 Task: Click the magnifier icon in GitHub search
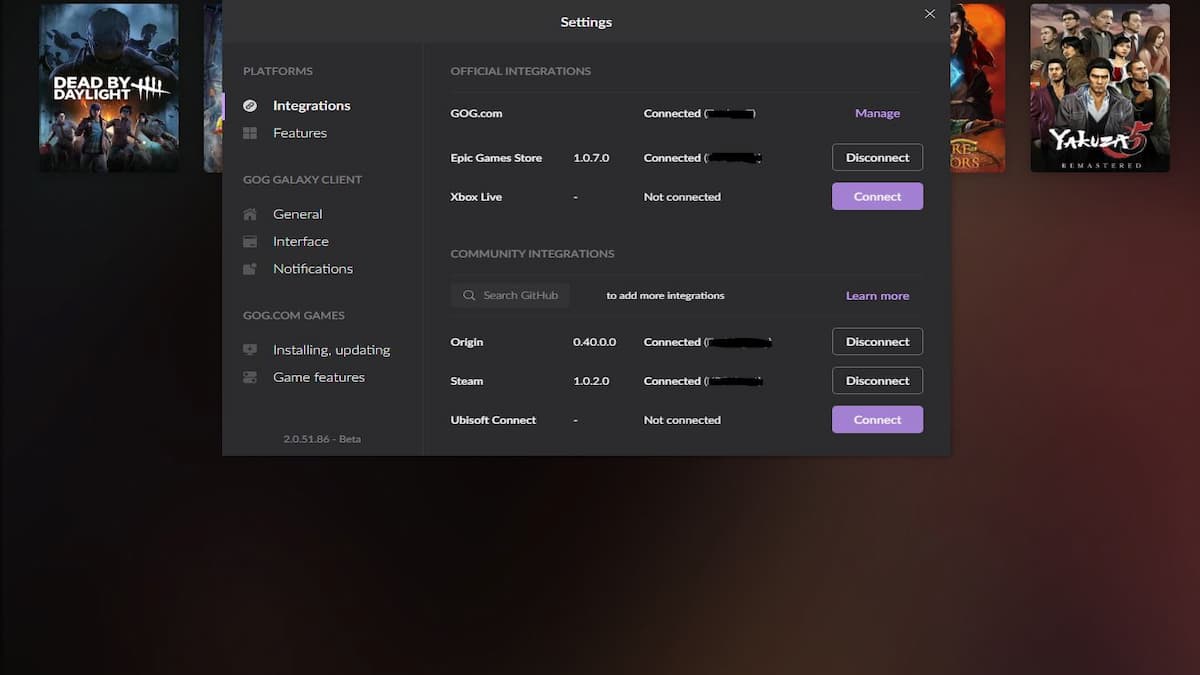469,296
